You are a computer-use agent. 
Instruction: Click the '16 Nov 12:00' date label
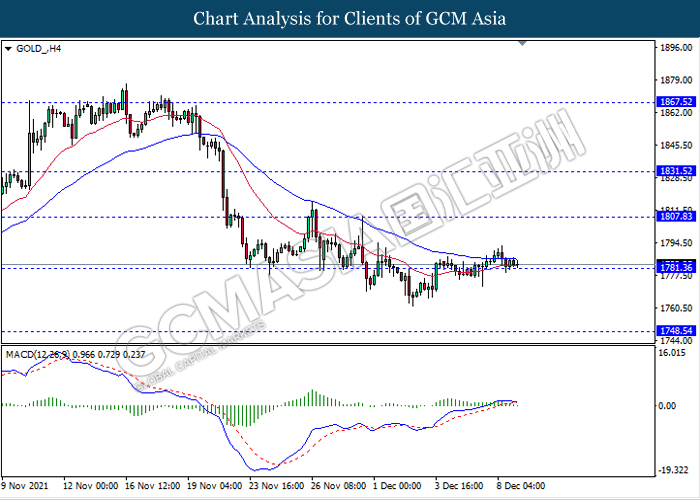click(x=153, y=486)
